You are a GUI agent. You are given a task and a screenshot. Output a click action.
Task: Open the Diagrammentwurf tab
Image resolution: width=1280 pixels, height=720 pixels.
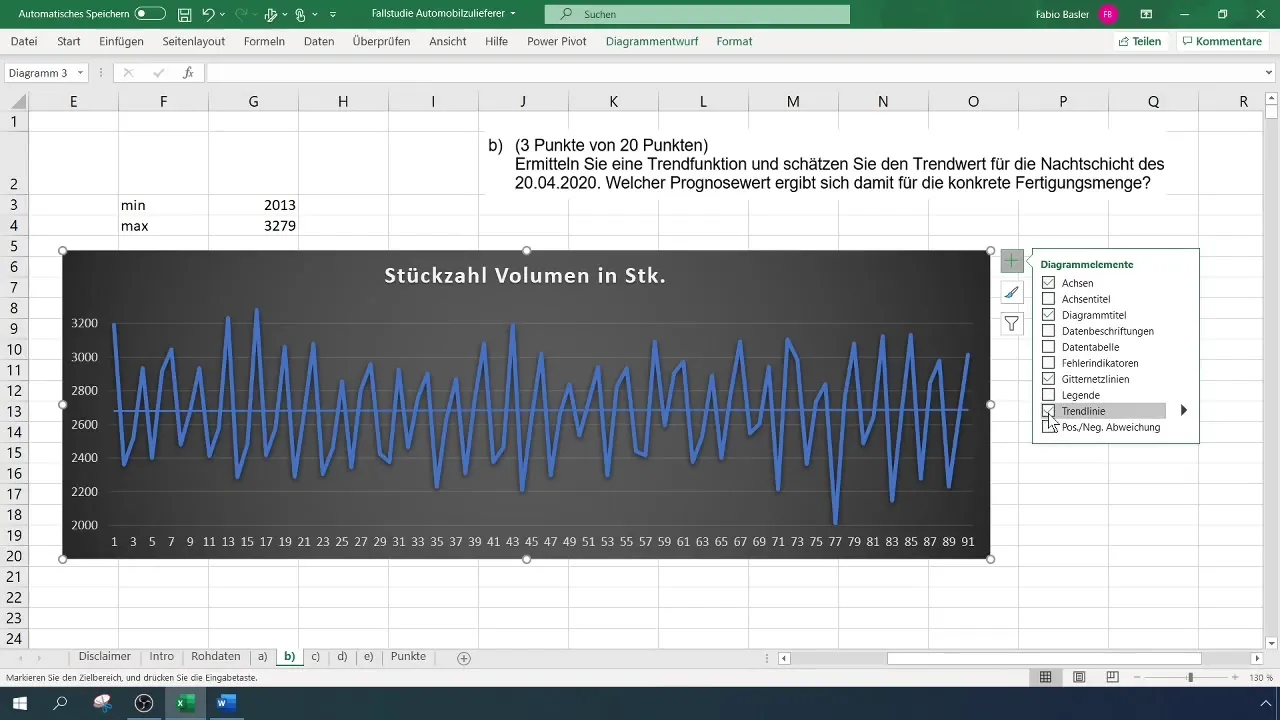[652, 42]
